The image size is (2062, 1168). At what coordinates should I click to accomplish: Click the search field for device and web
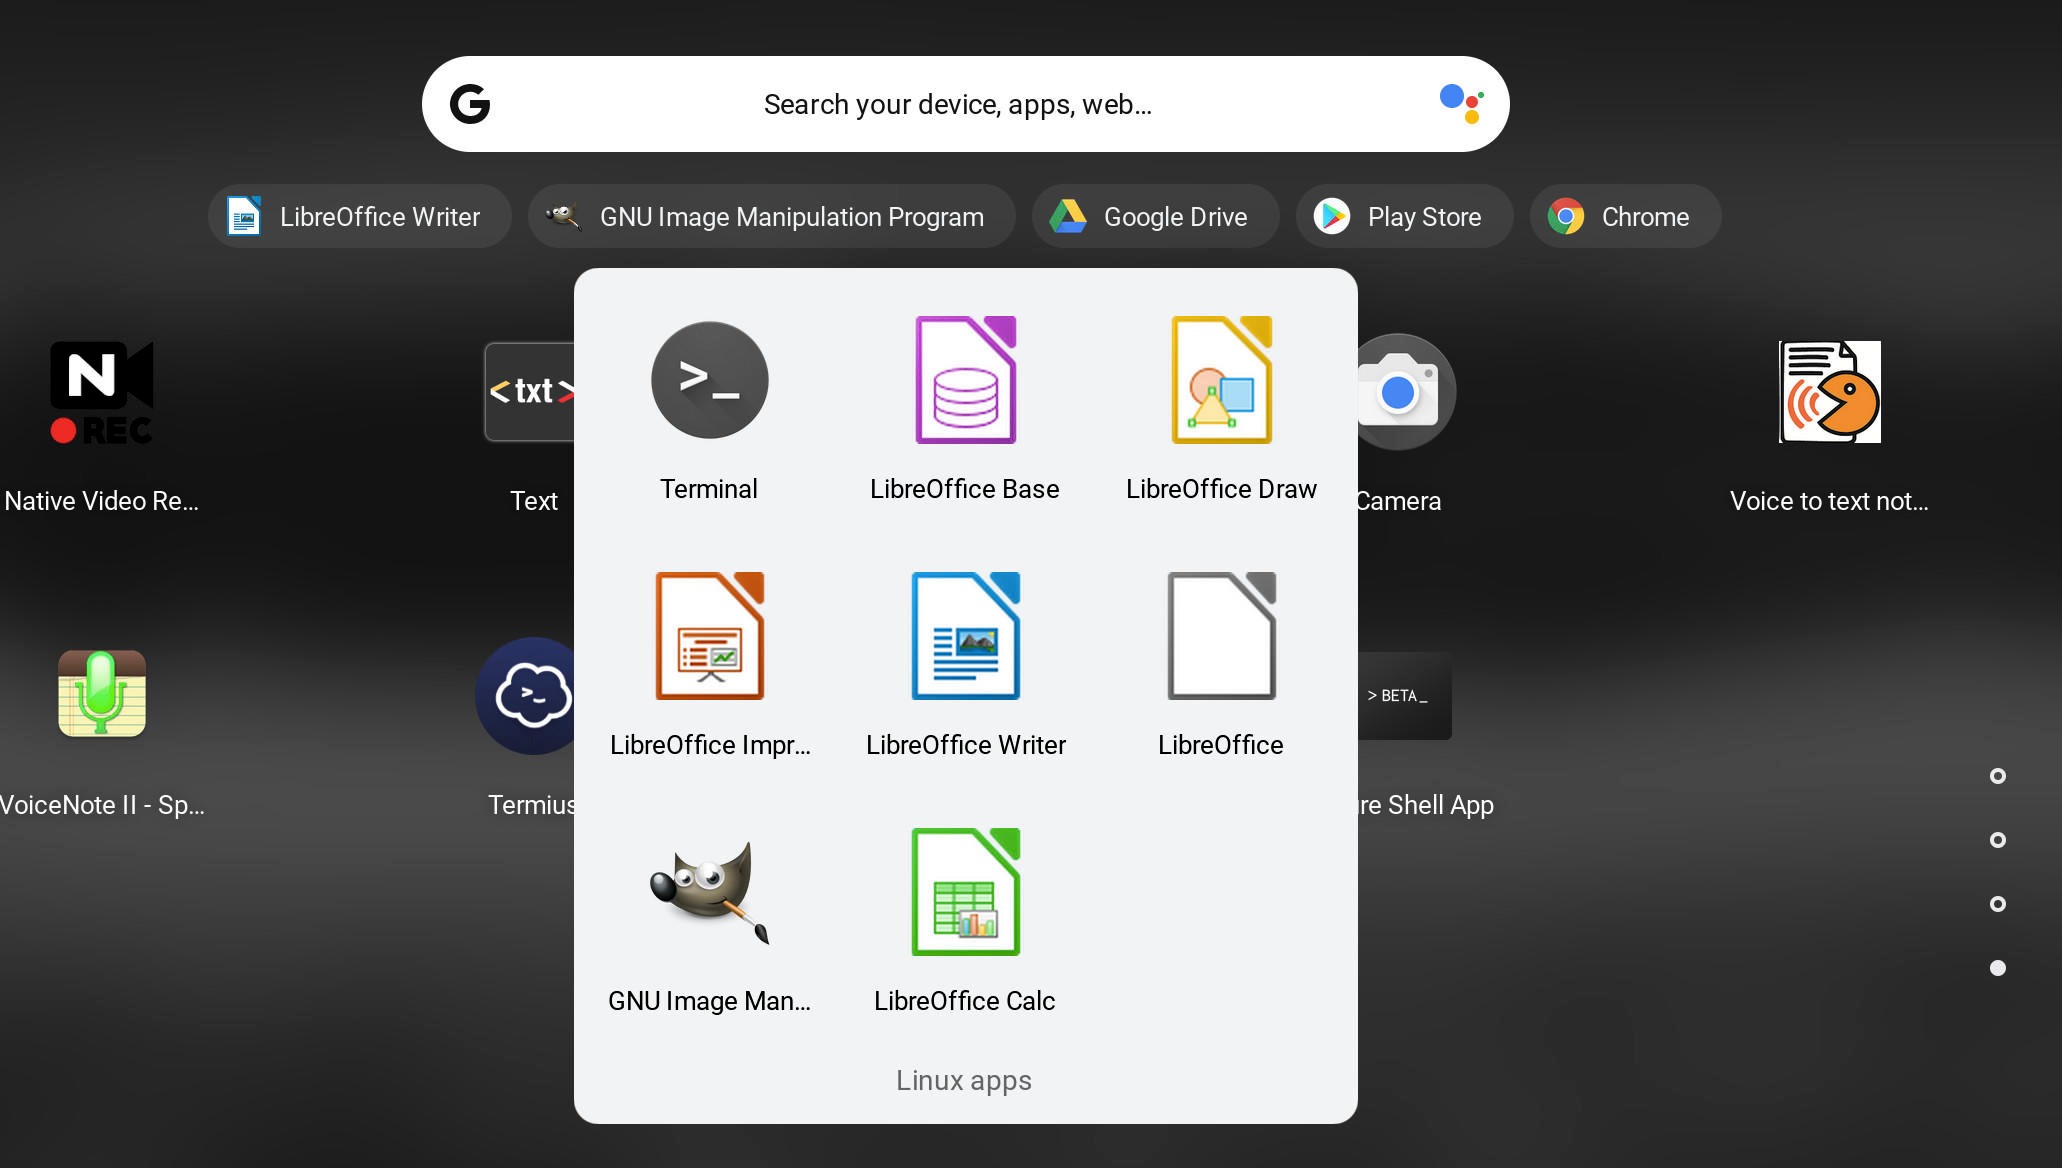965,104
